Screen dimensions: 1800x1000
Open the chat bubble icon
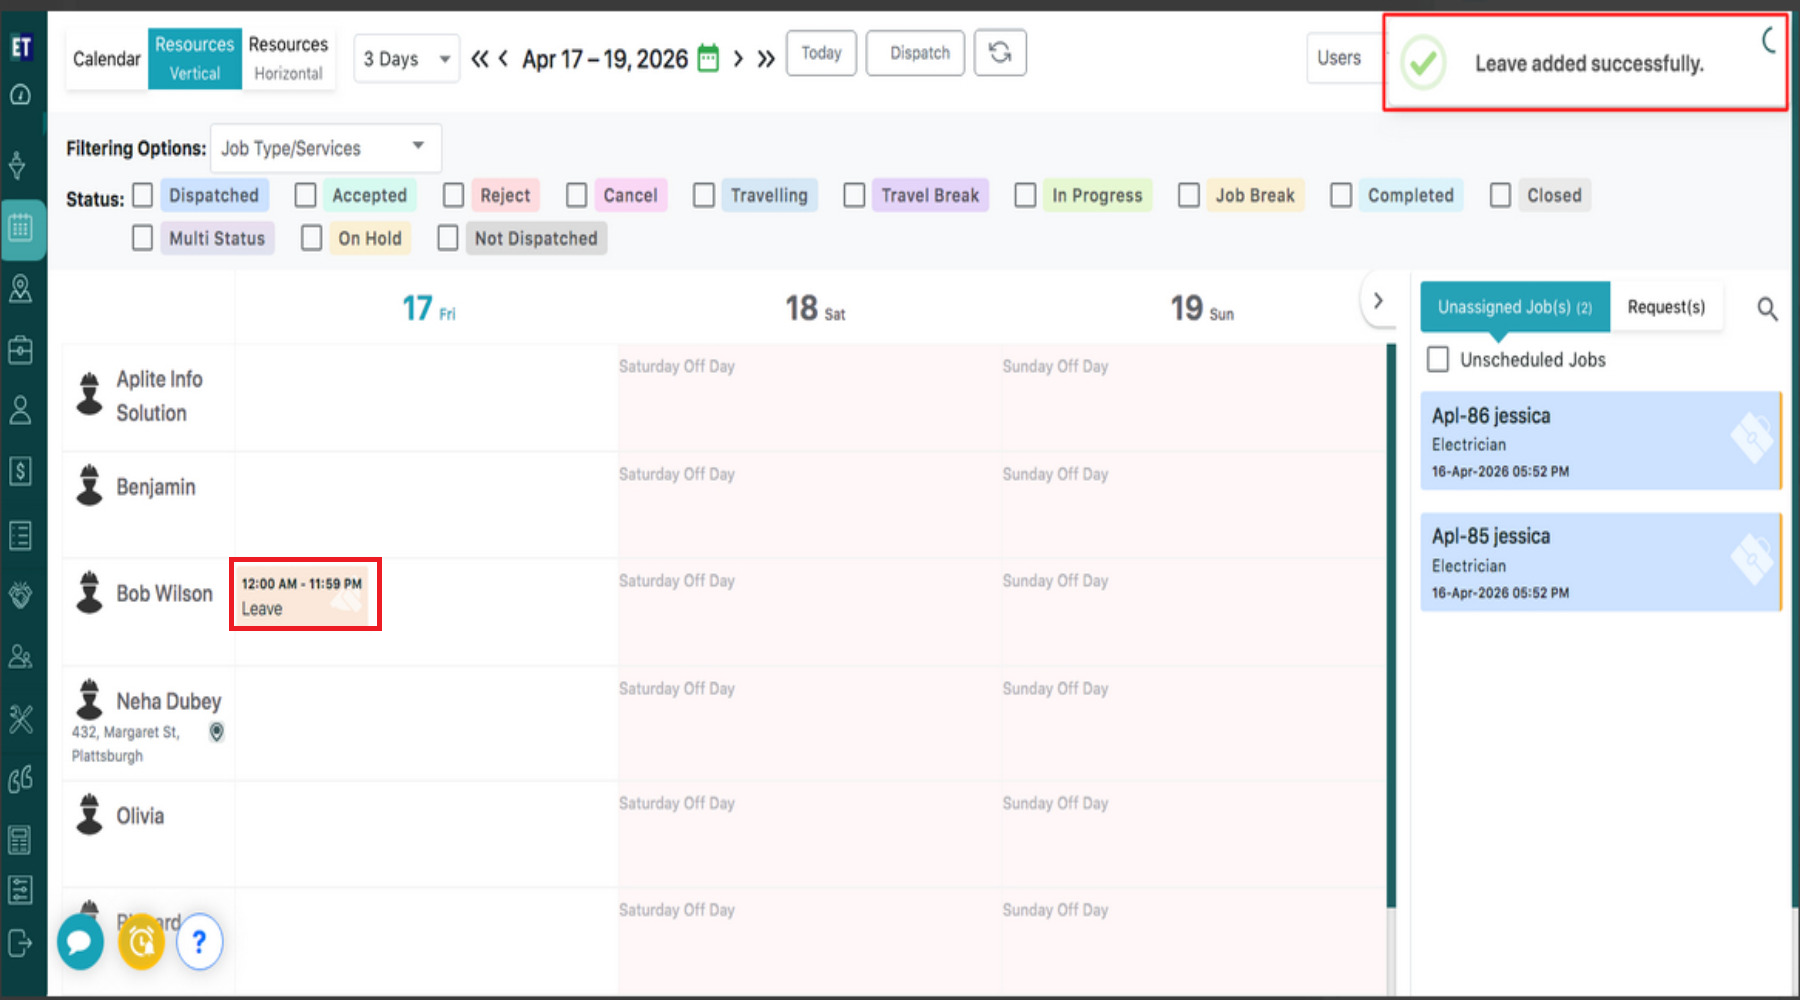tap(80, 942)
